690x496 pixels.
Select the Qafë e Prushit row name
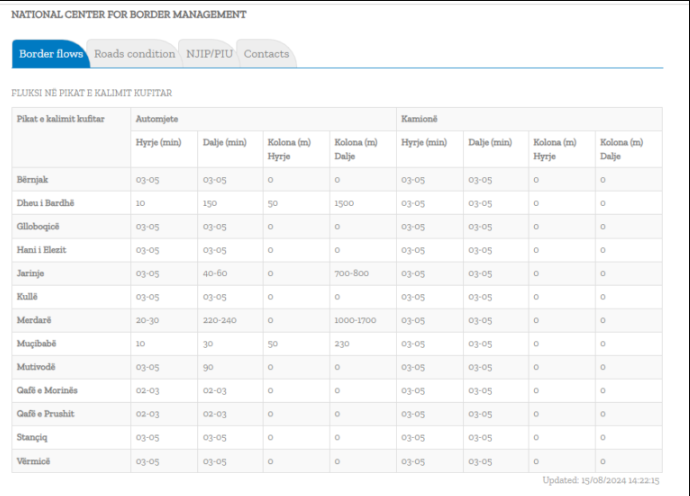point(45,414)
